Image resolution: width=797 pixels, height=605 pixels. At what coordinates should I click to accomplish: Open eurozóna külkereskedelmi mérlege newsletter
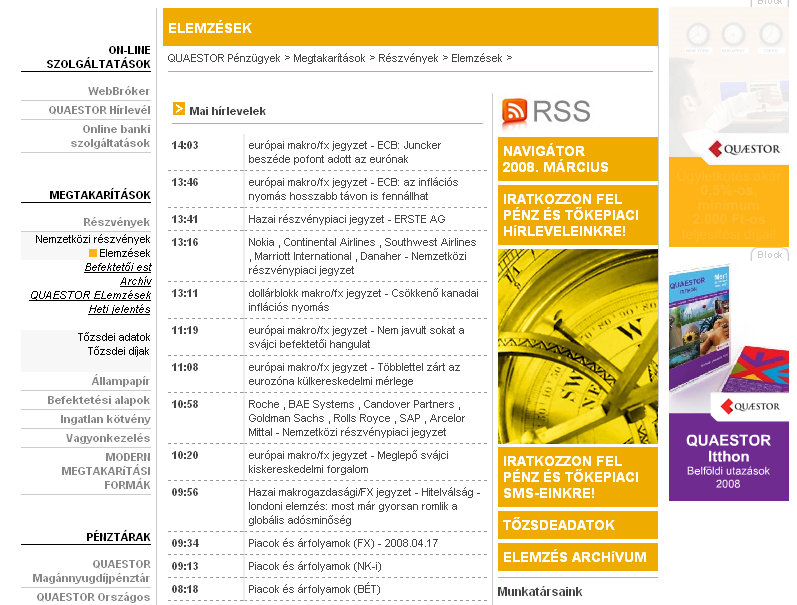click(x=354, y=374)
